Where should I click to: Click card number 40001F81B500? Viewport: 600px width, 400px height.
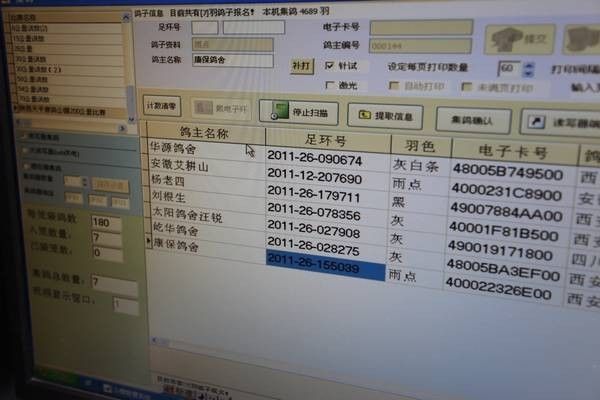(x=504, y=232)
